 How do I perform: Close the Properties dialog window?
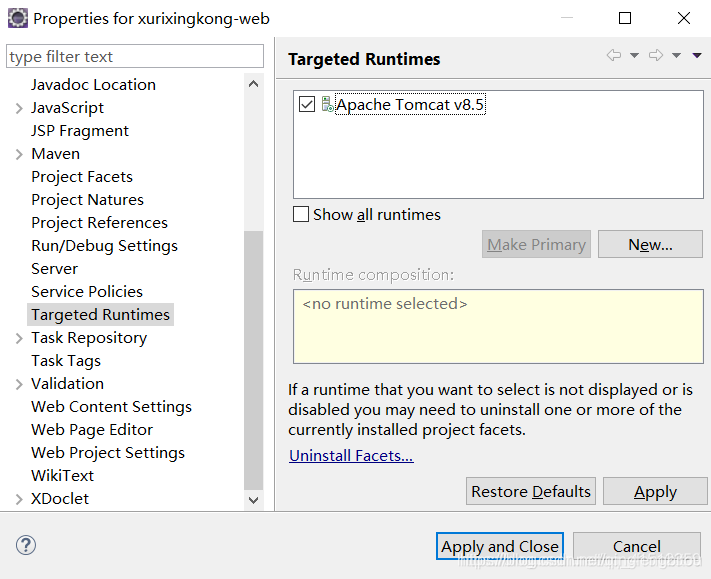coord(684,18)
